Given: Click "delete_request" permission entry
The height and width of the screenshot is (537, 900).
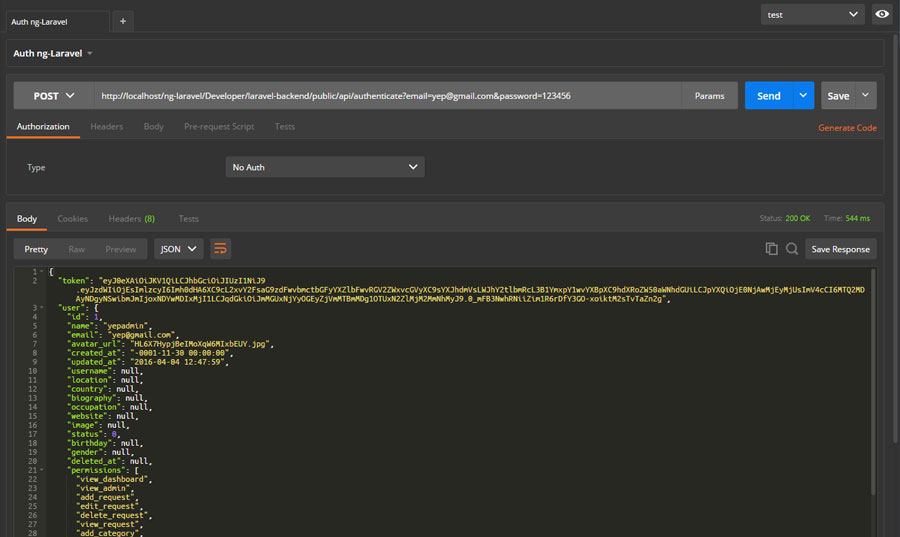Looking at the screenshot, I should (x=111, y=515).
